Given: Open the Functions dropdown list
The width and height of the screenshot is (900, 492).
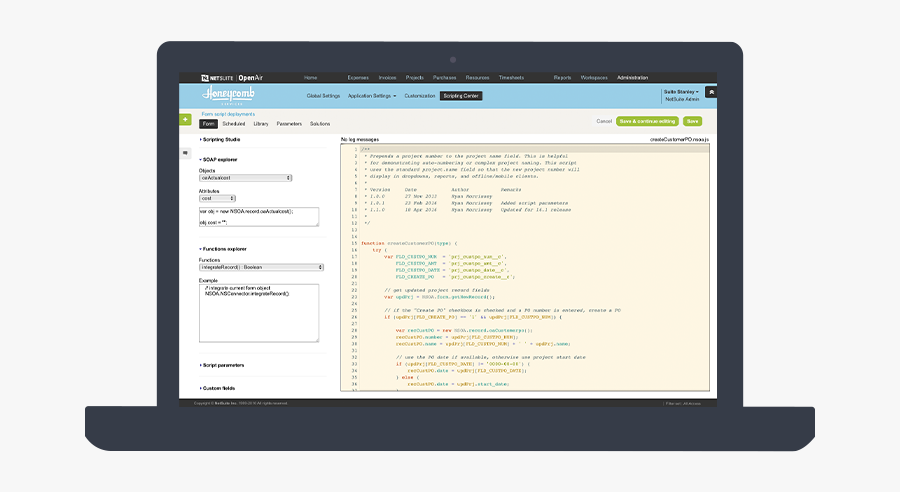Looking at the screenshot, I should (261, 267).
